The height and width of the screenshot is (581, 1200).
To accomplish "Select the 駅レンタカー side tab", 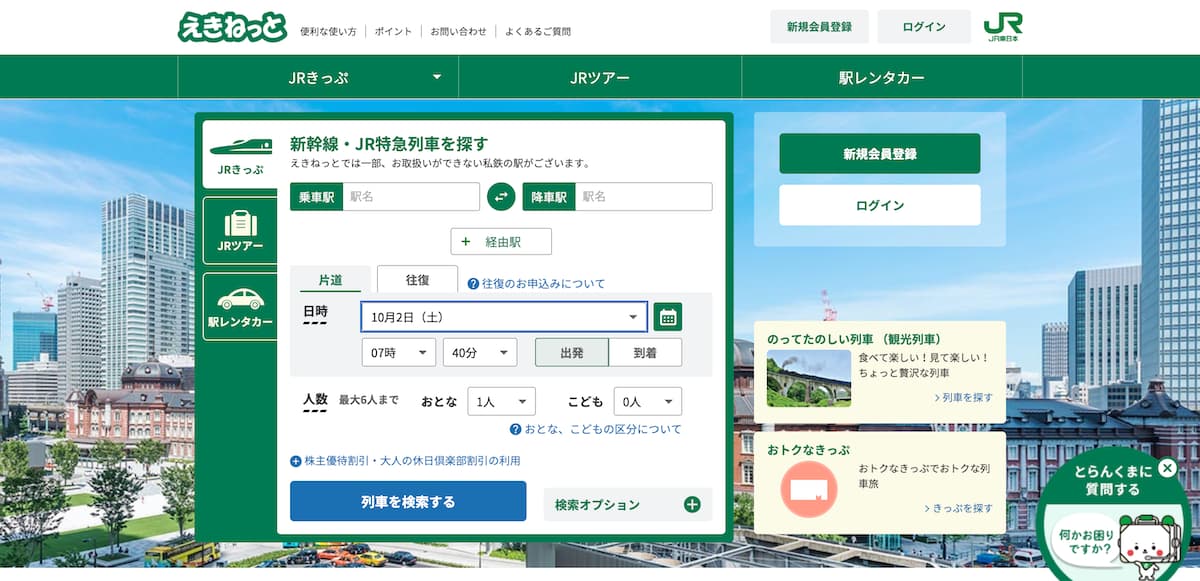I will (240, 306).
